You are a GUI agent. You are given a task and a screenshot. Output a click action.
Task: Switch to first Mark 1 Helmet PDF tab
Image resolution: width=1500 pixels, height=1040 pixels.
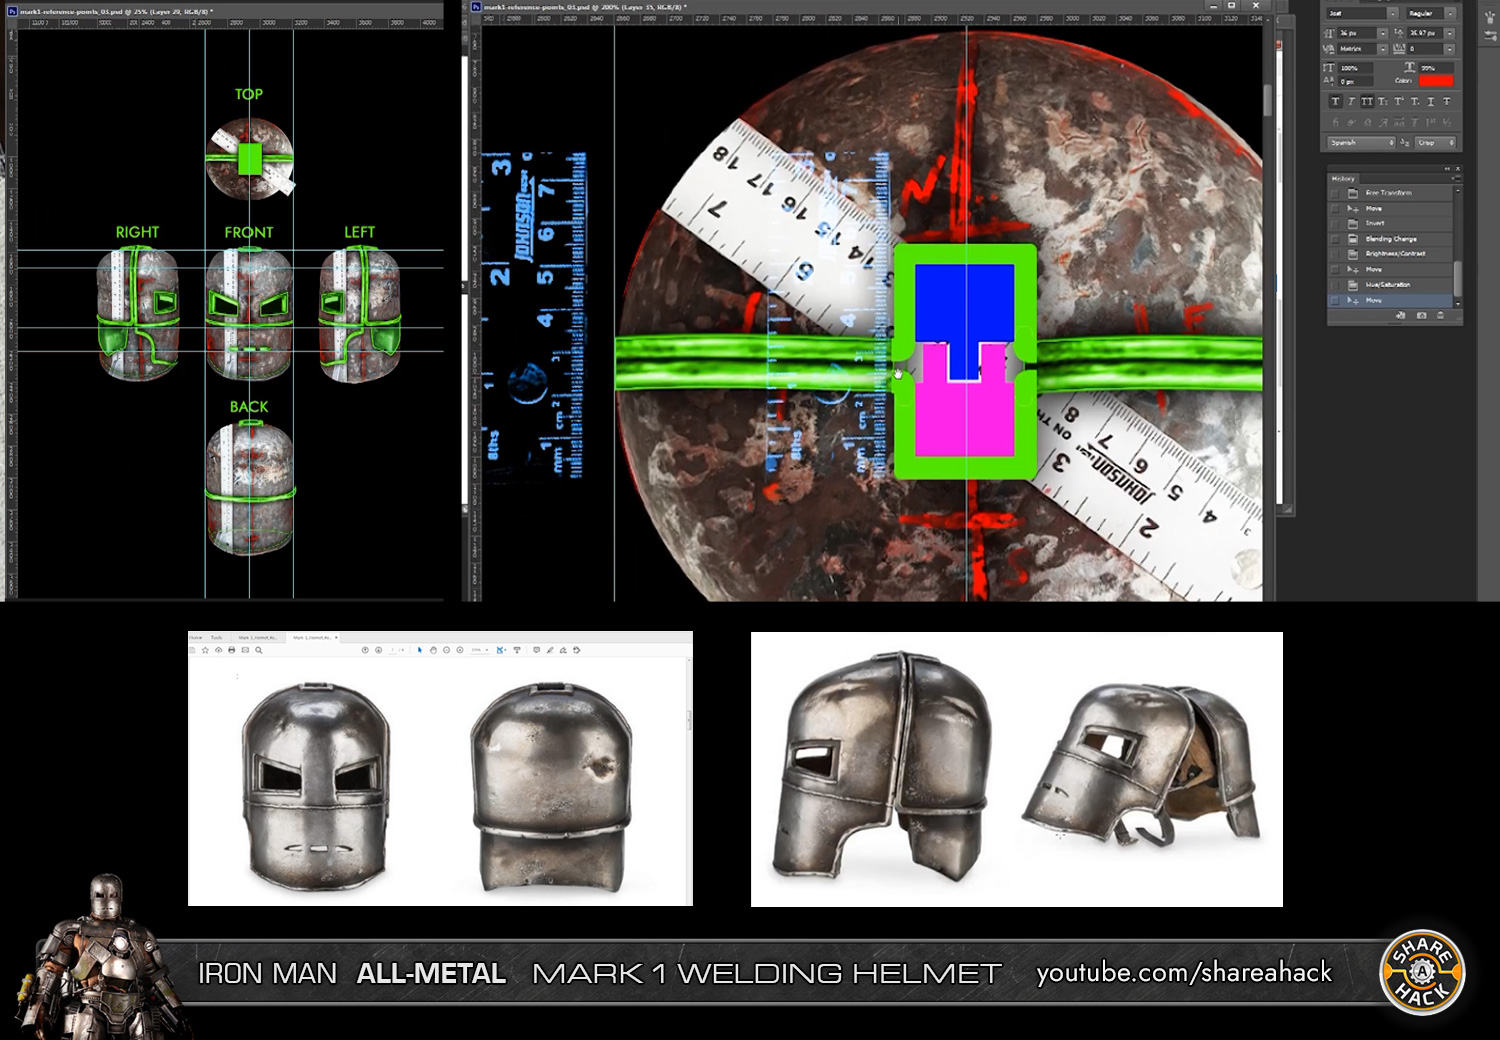(258, 637)
